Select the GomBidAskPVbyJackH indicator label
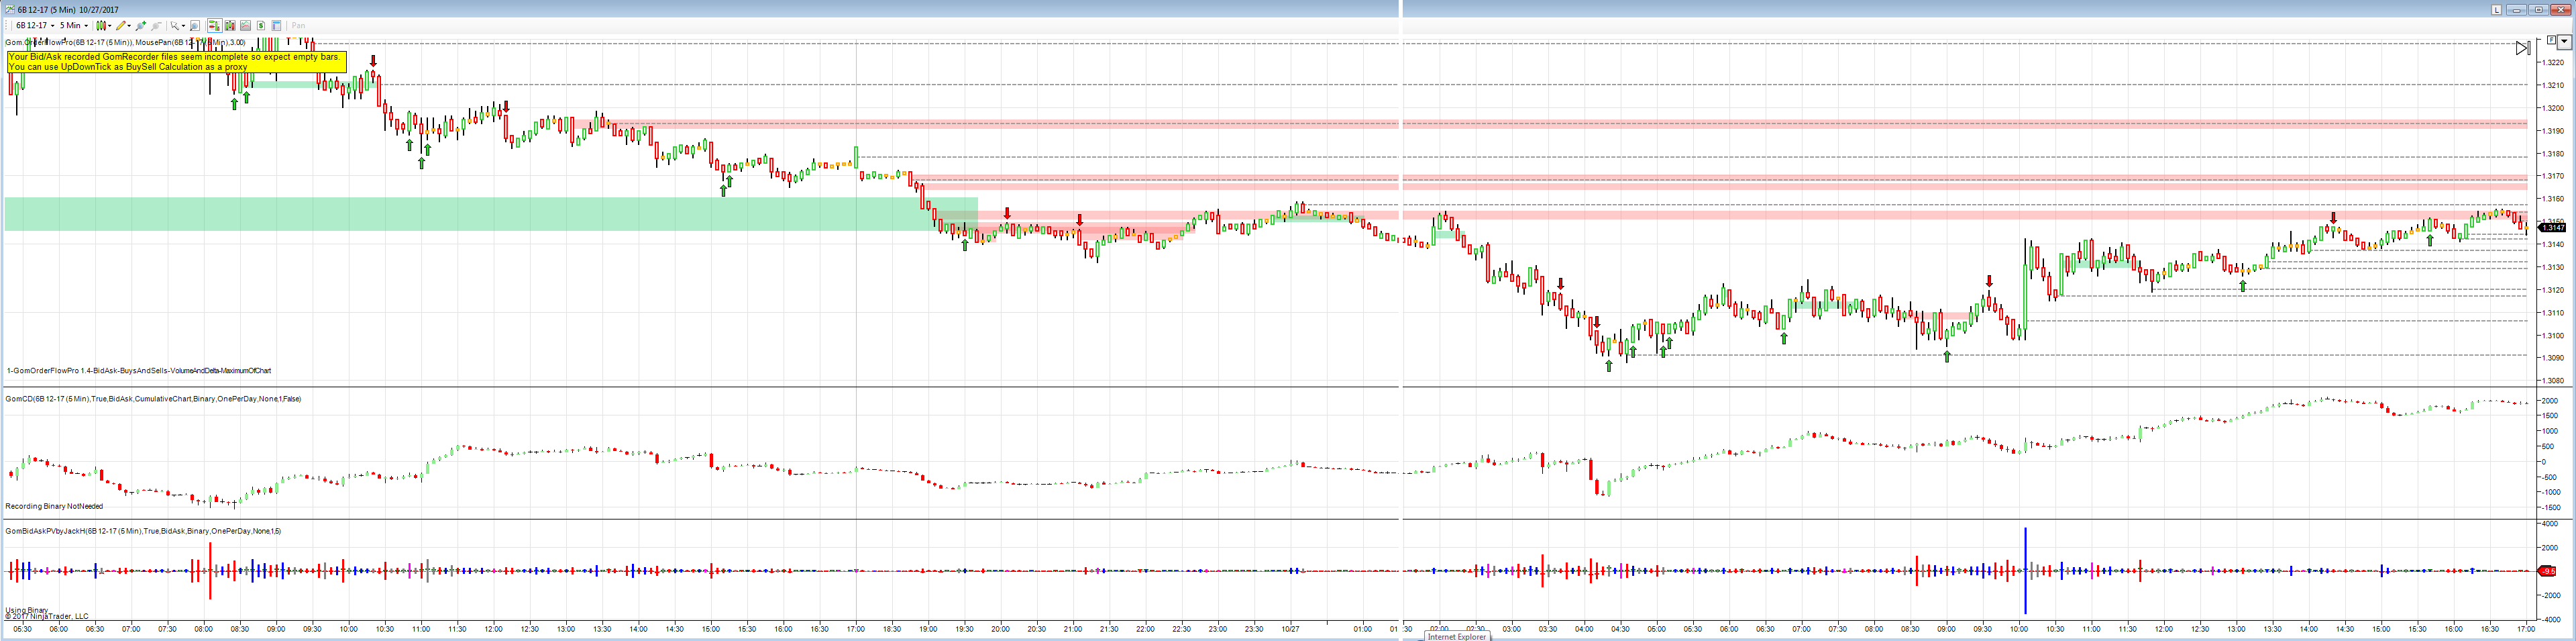The image size is (2576, 641). [143, 531]
